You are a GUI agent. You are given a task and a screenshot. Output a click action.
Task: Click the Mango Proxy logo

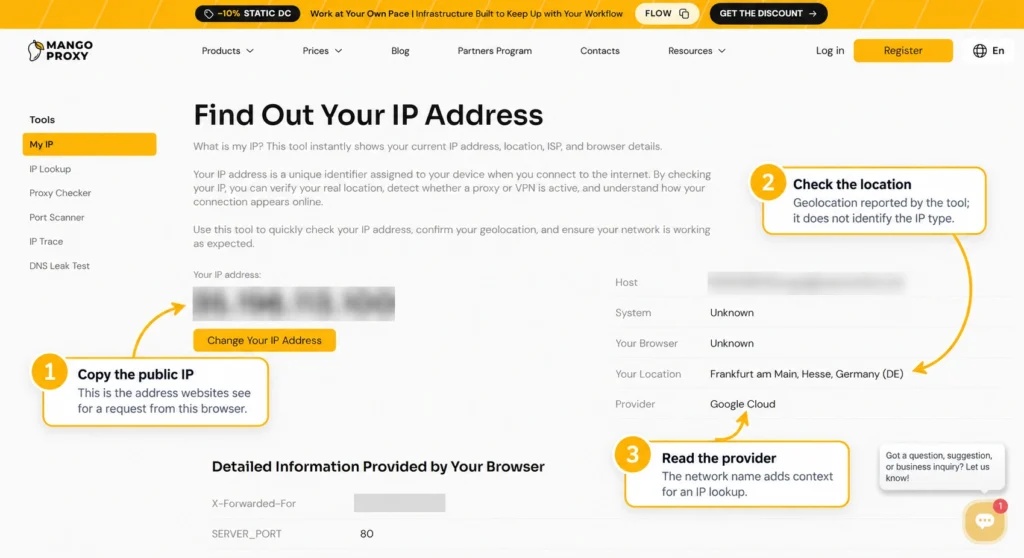tap(60, 50)
